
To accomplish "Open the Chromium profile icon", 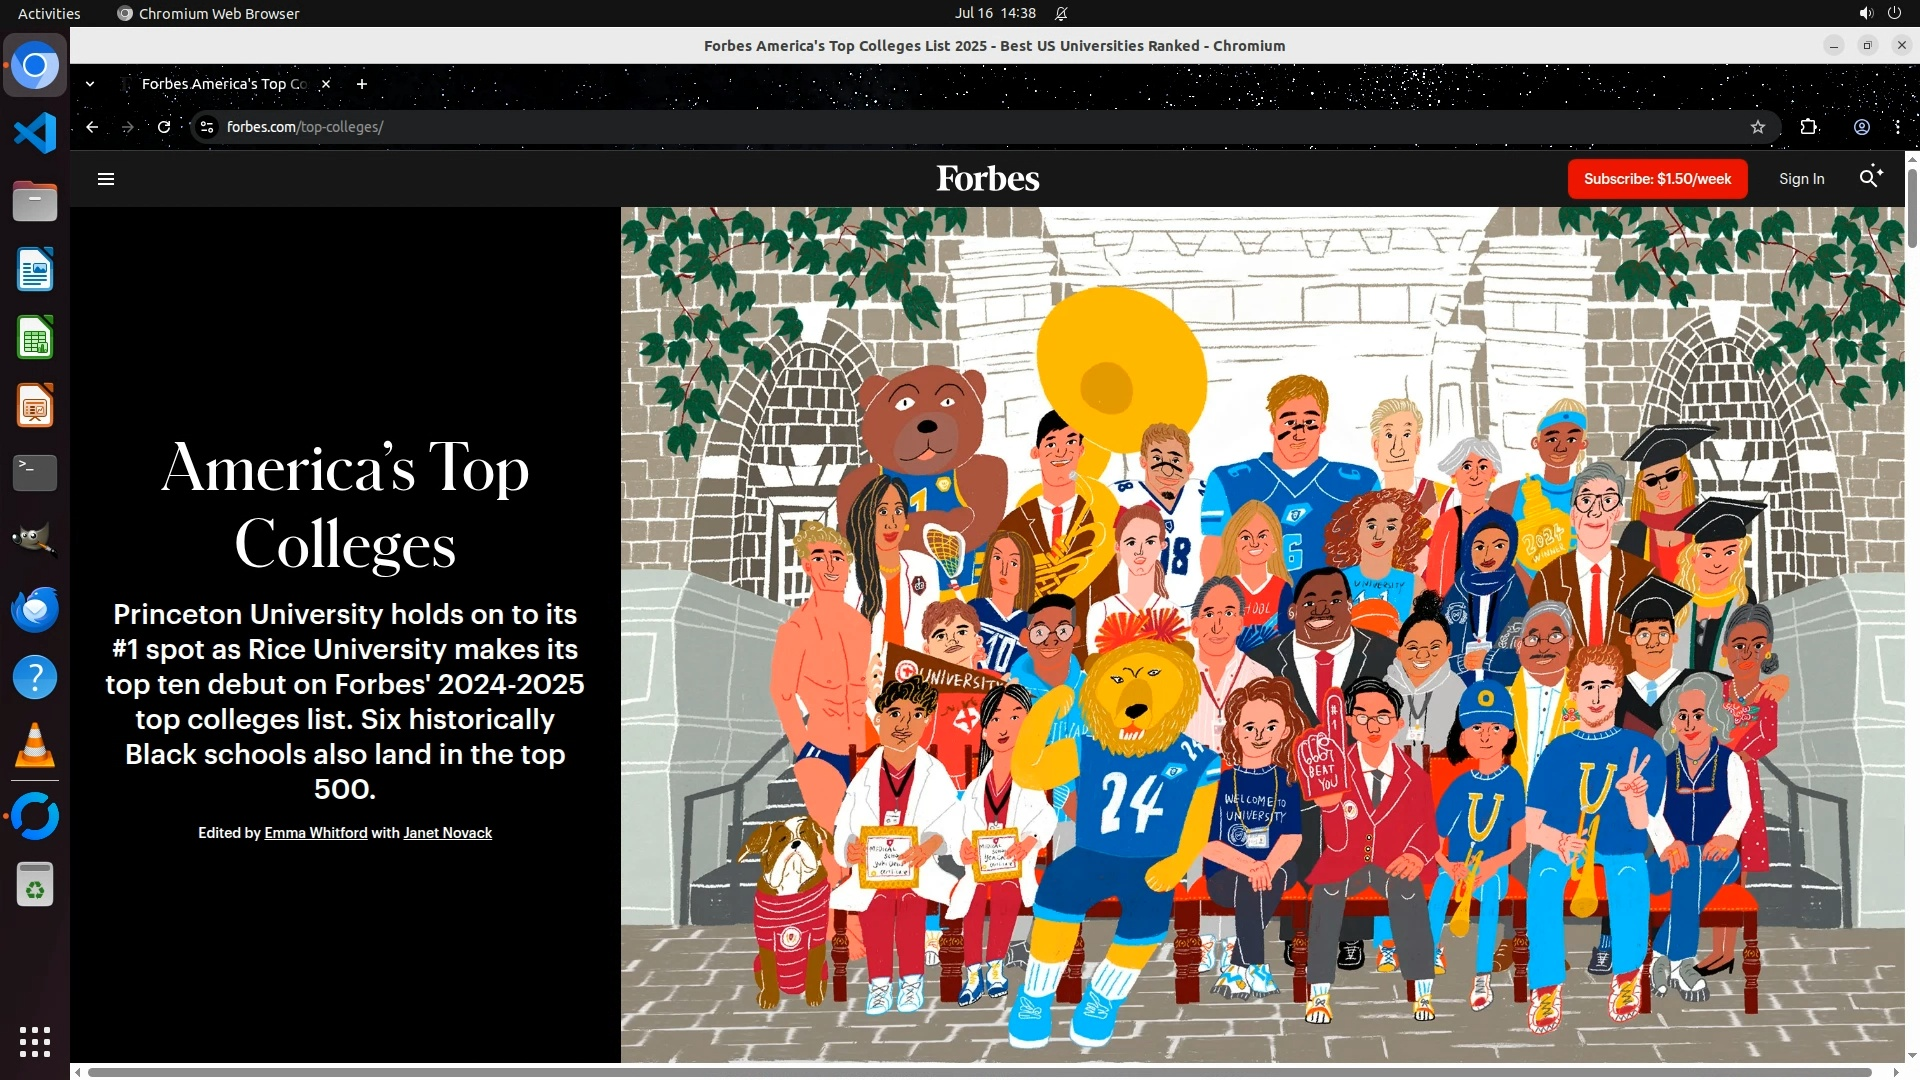I will point(1862,127).
